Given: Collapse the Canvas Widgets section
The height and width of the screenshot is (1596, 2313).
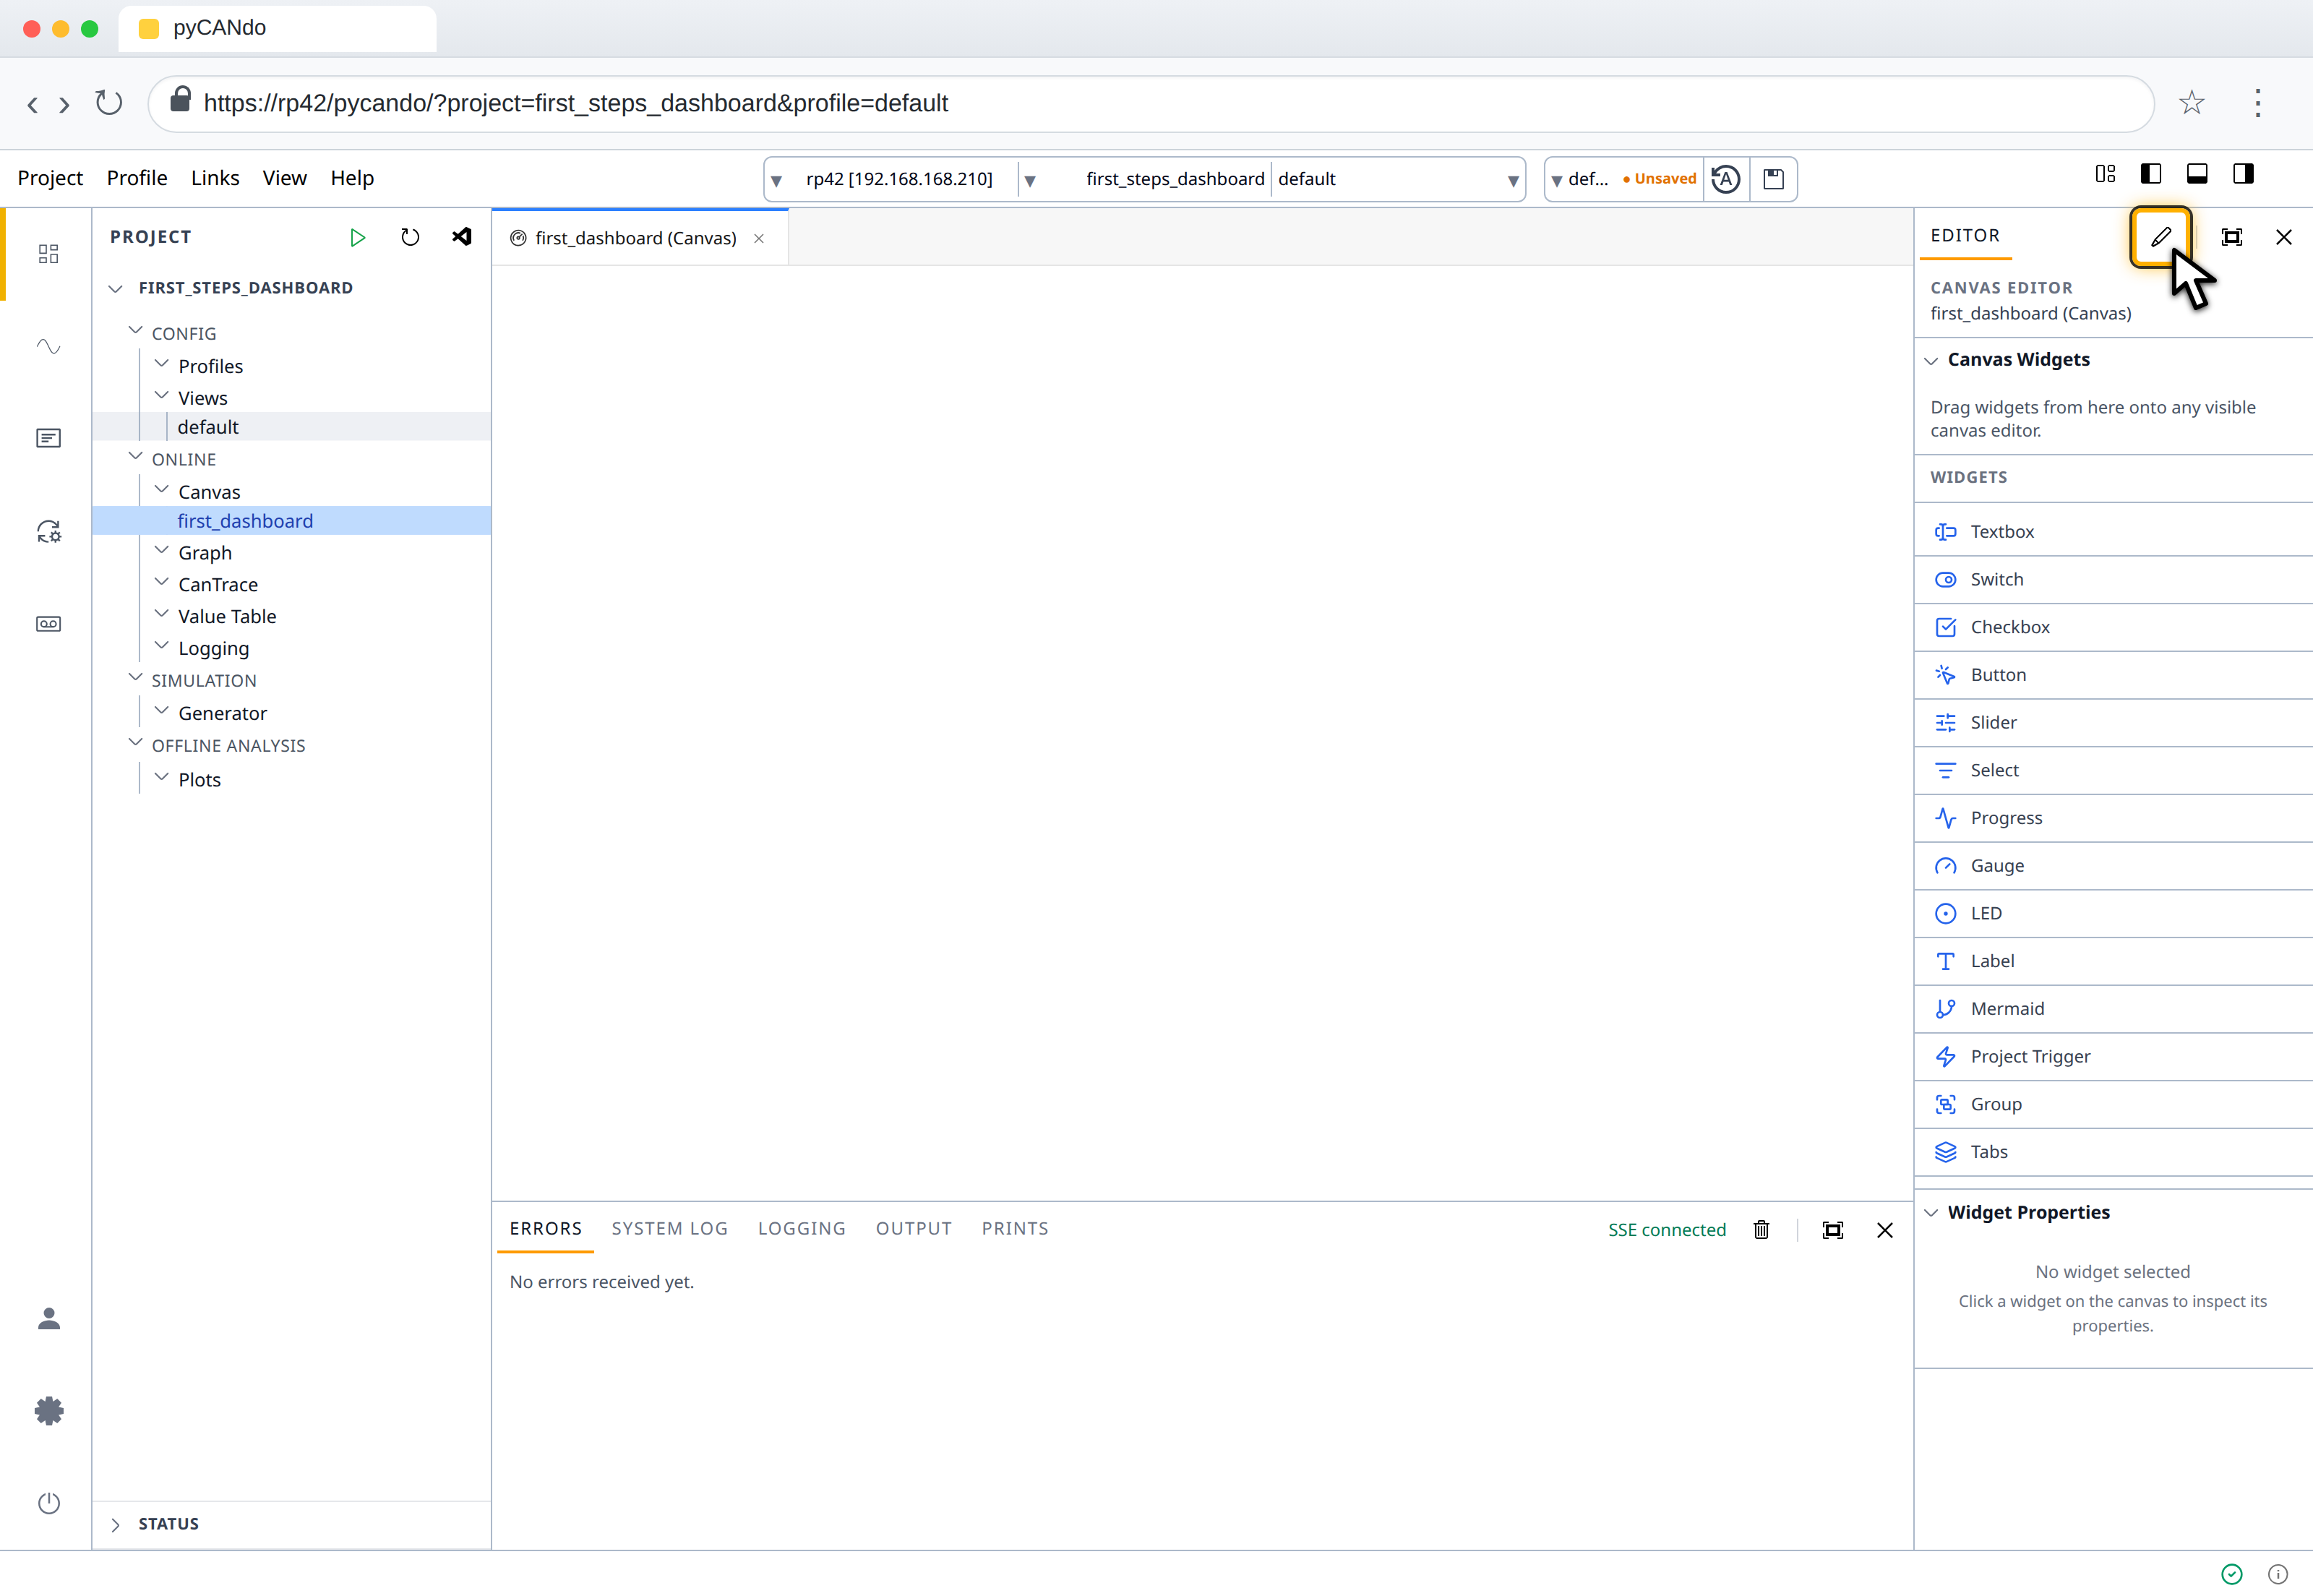Looking at the screenshot, I should [x=1931, y=360].
